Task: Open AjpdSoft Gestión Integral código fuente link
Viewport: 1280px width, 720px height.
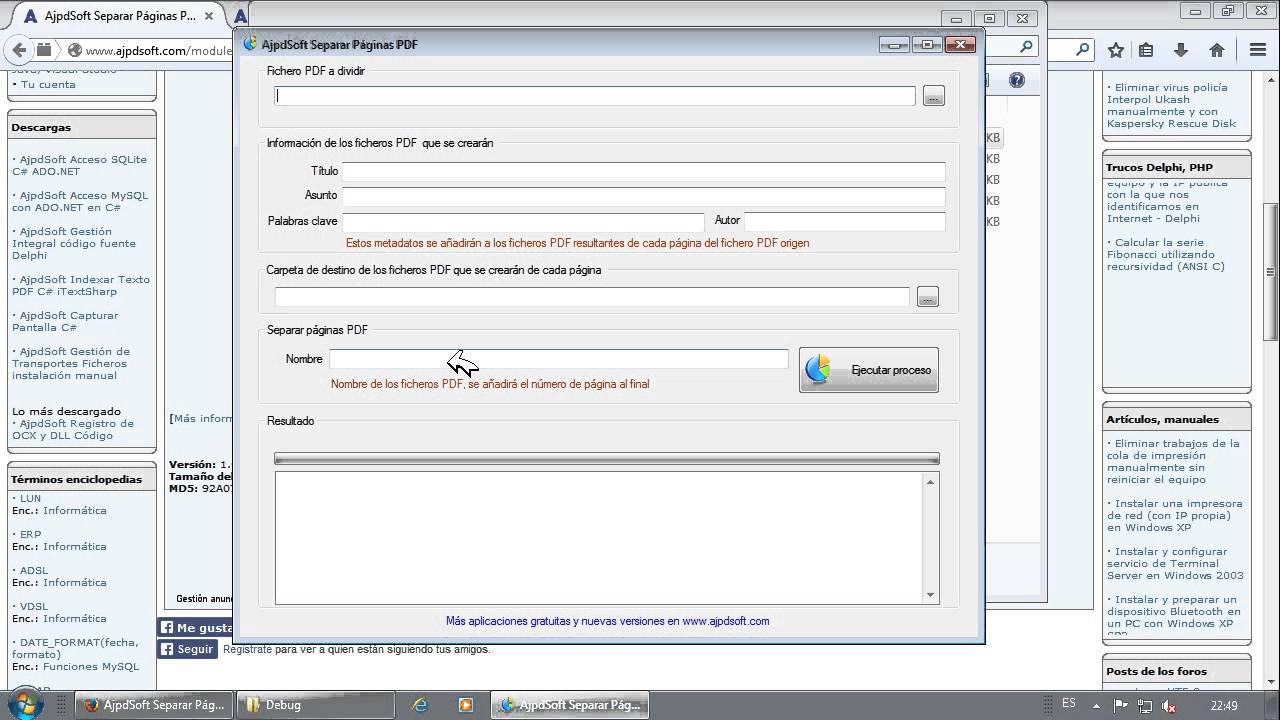Action: point(74,243)
